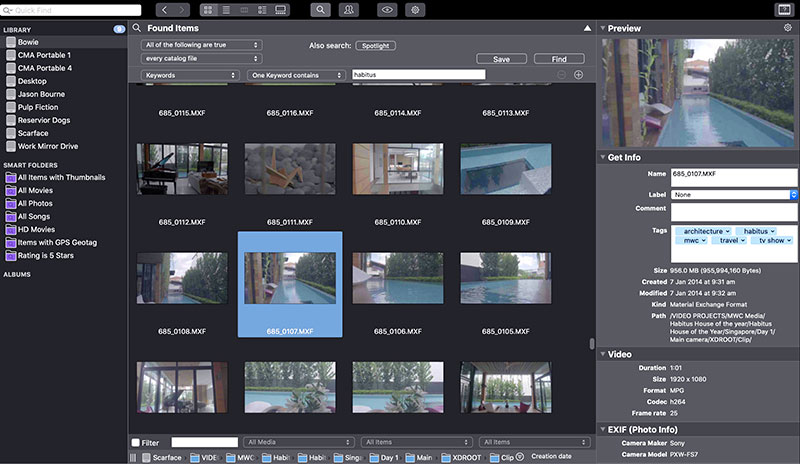The height and width of the screenshot is (464, 800).
Task: Click the Name field showing 685_0107.MXF
Action: [x=734, y=177]
